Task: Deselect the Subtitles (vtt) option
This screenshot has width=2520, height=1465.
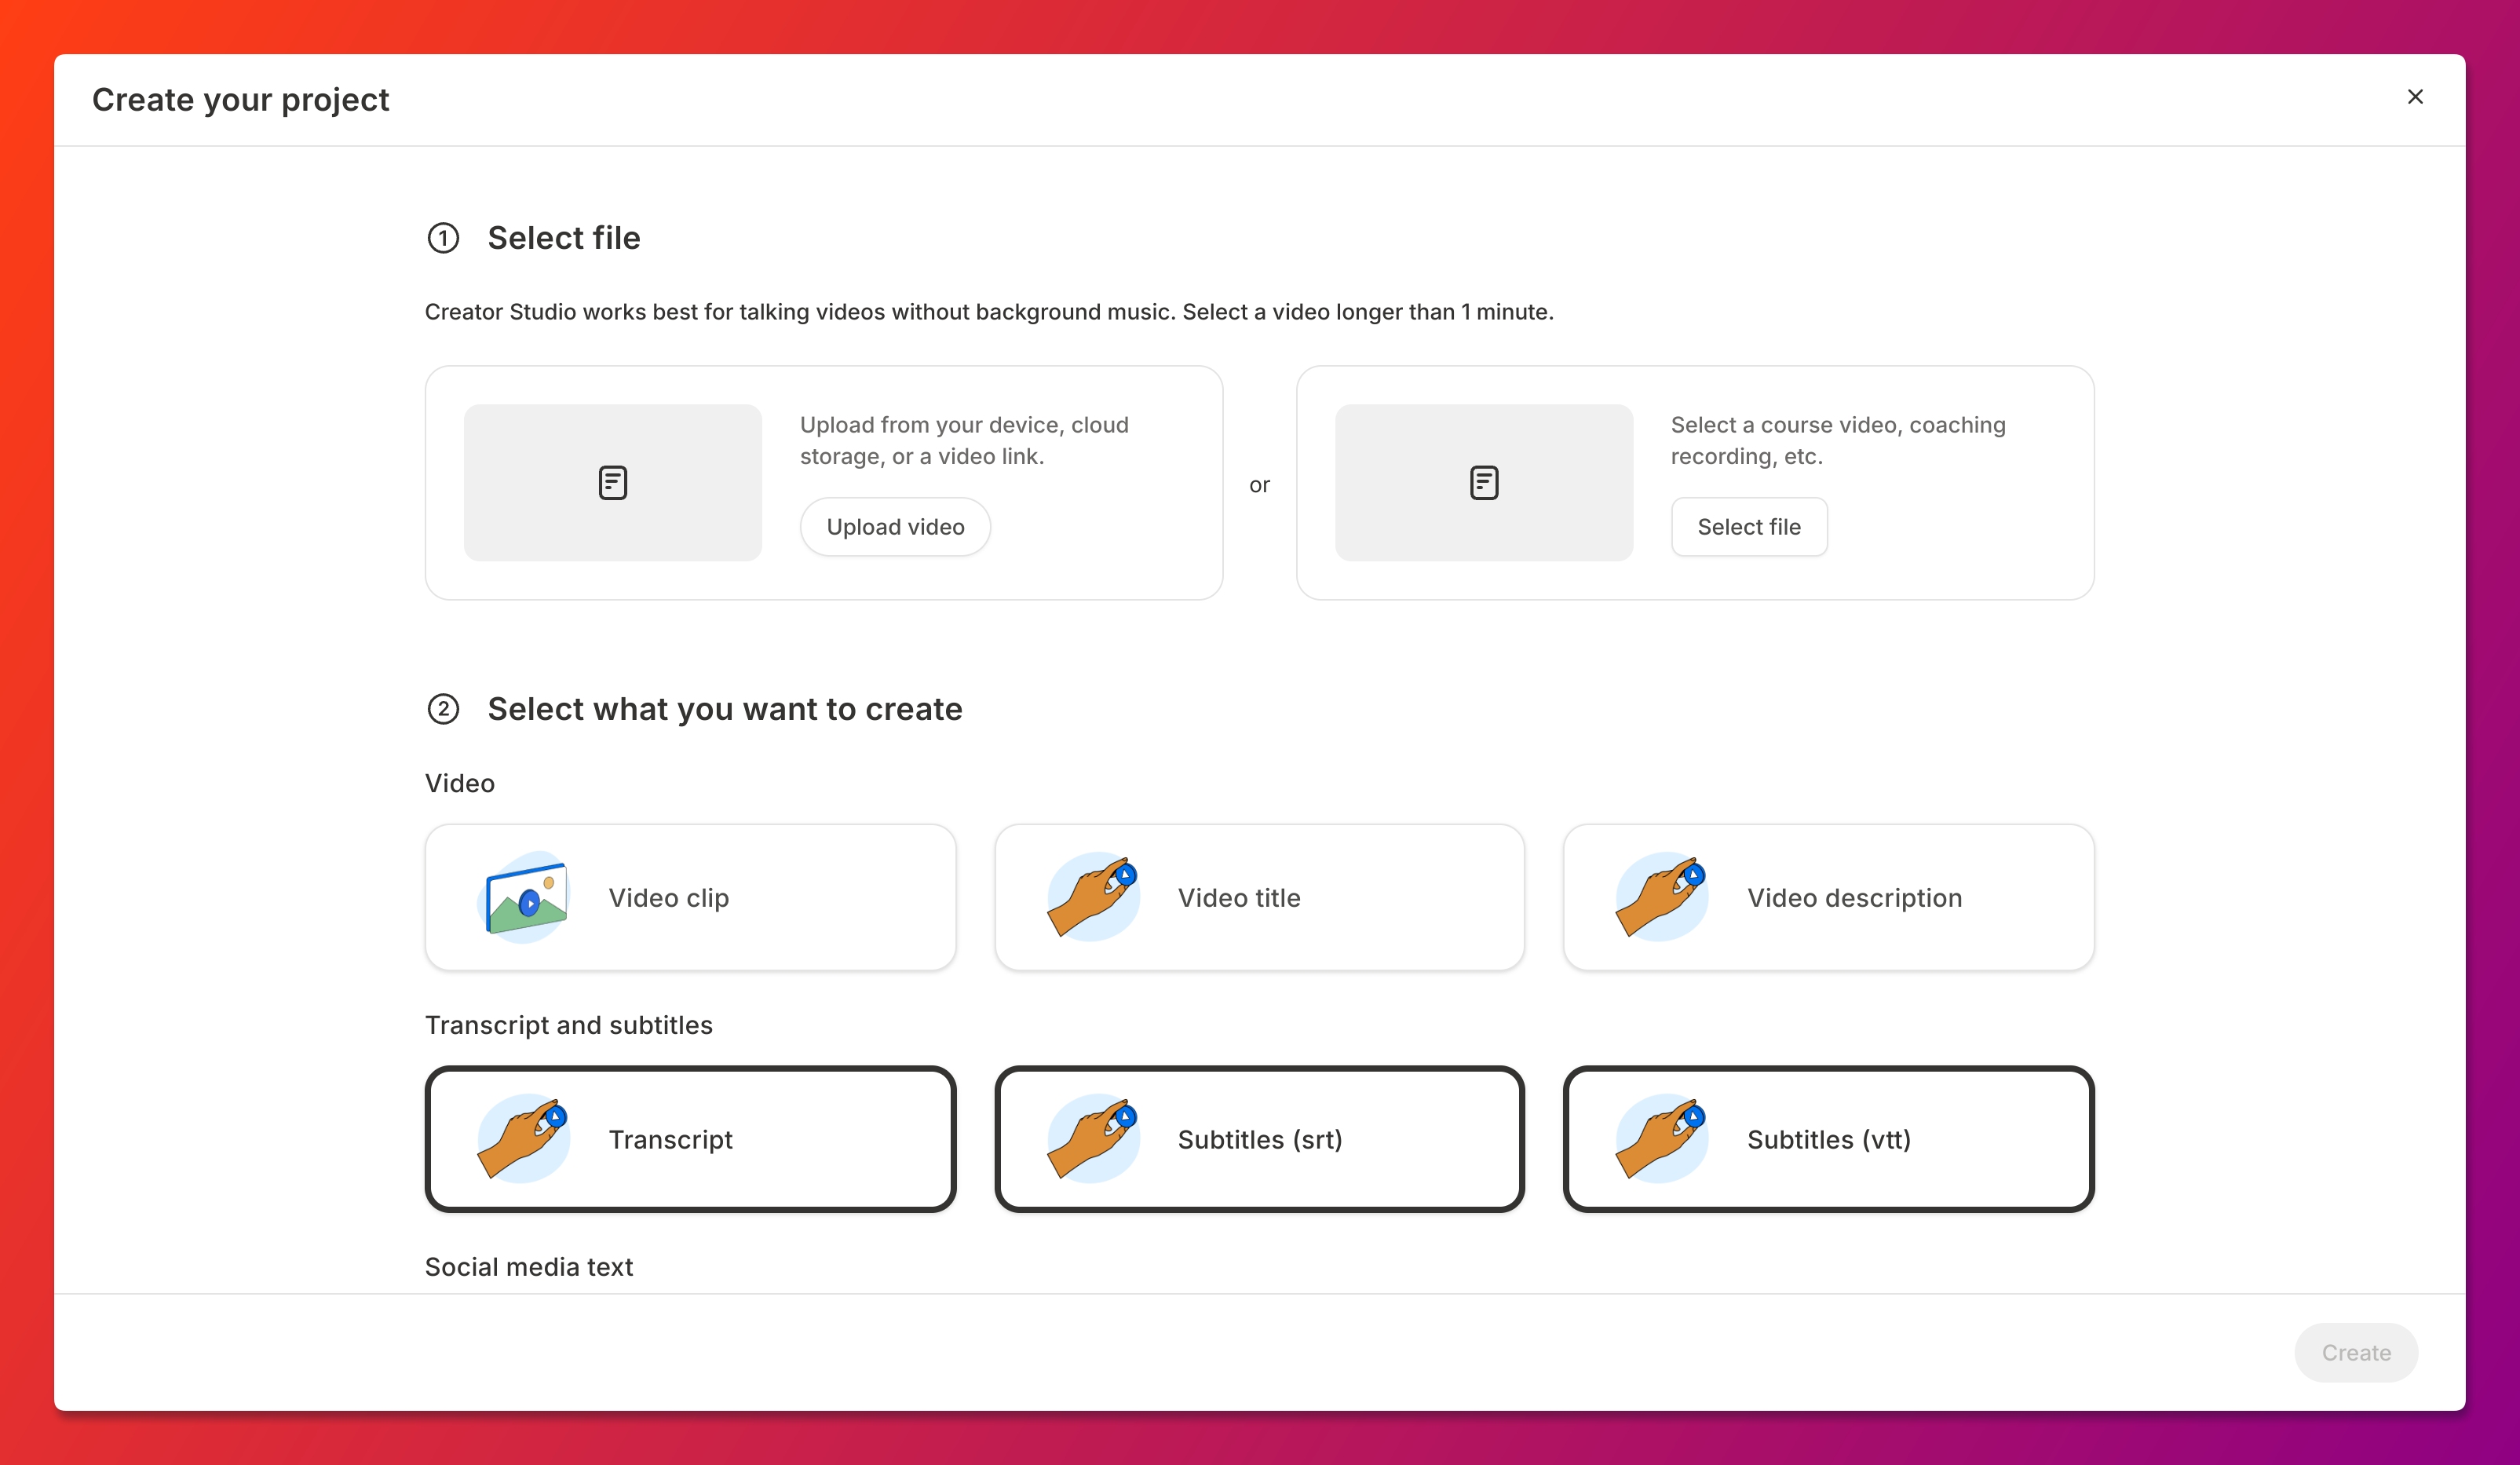Action: [x=1828, y=1139]
